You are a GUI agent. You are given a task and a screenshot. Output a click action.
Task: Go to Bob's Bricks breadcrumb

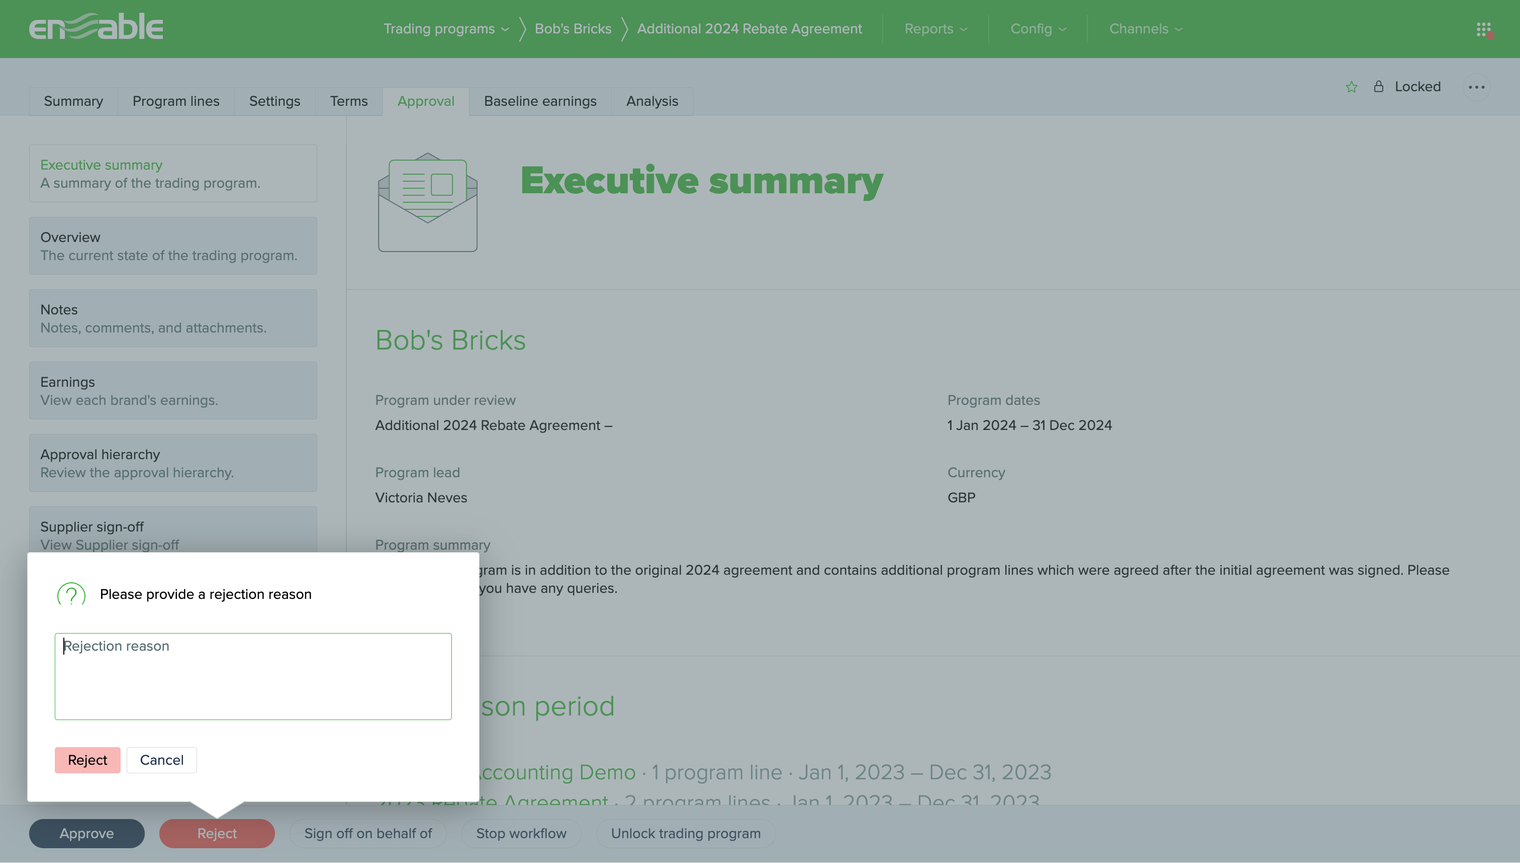point(573,29)
